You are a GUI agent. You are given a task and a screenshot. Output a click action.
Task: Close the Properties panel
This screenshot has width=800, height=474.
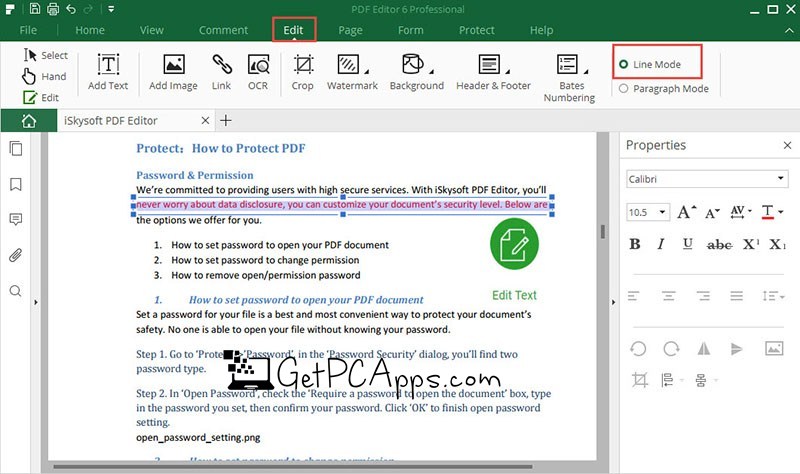coord(787,145)
